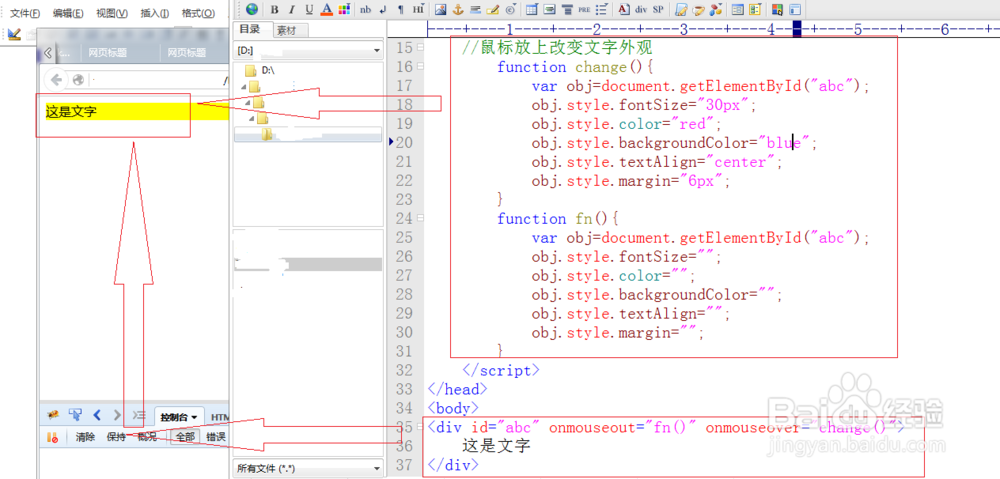This screenshot has width=1000, height=479.
Task: Collapse the fold marker on line 15
Action: [420, 47]
